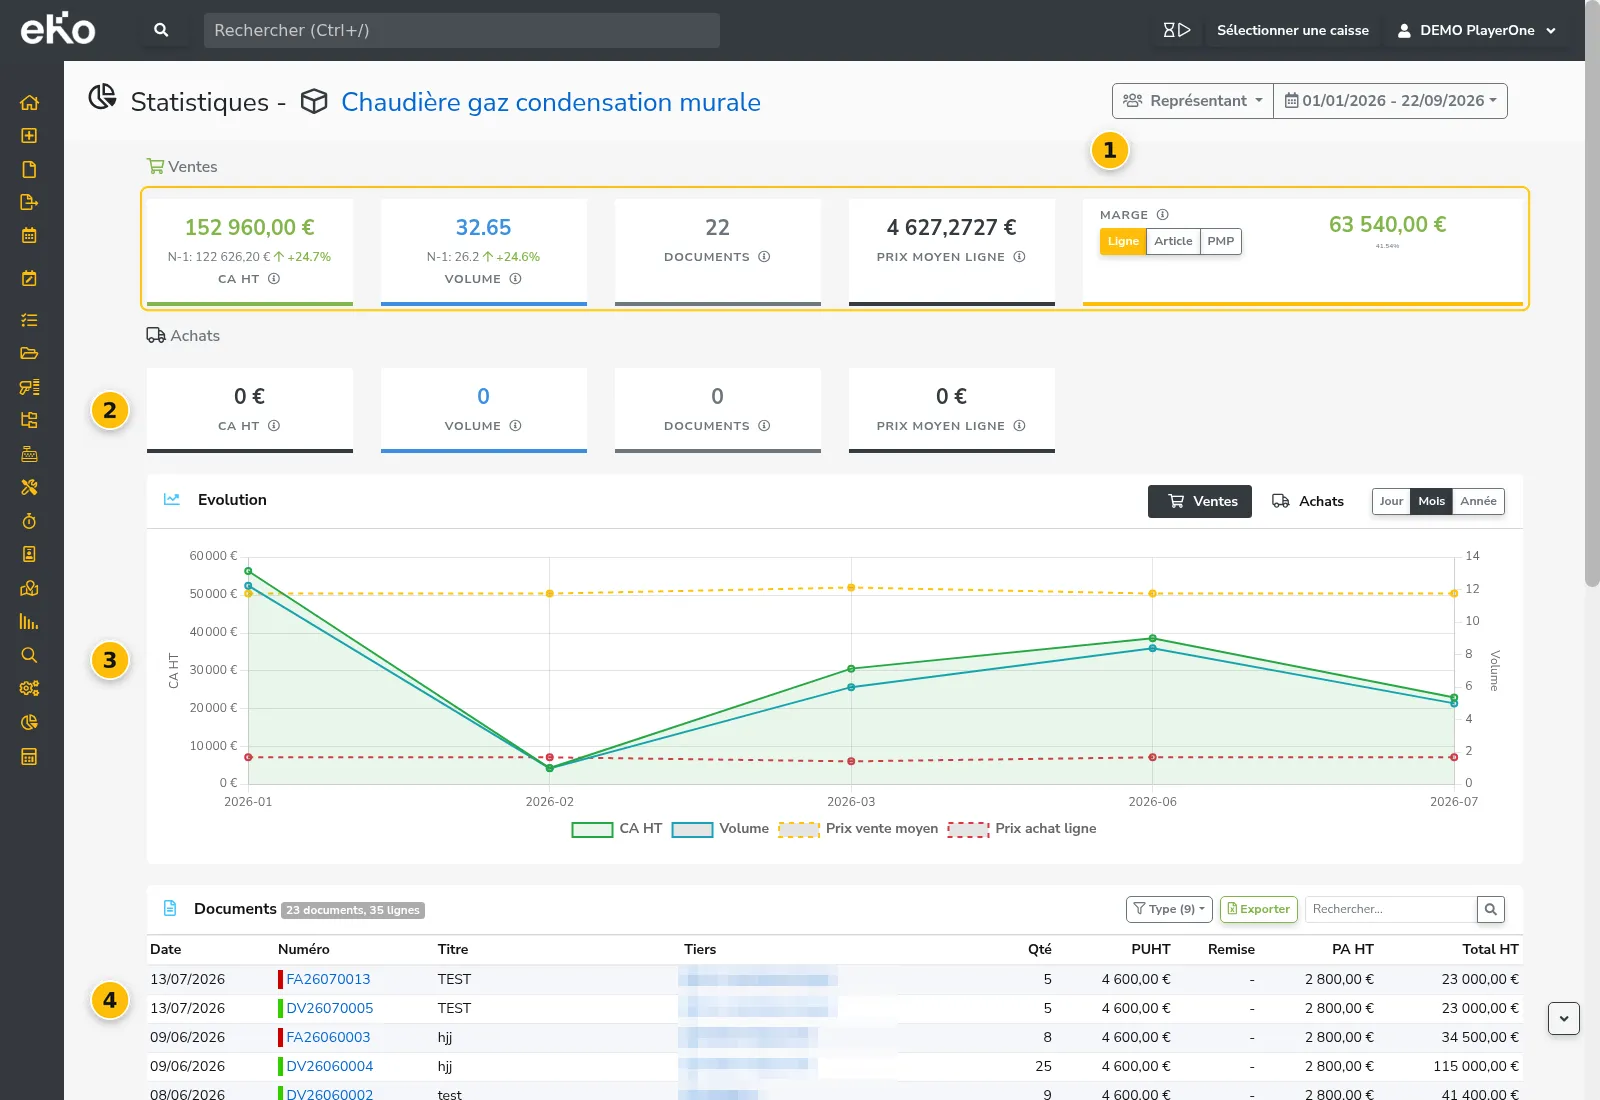Viewport: 1600px width, 1100px height.
Task: Click the 4 627,2727 € prix moyen value
Action: pos(951,227)
